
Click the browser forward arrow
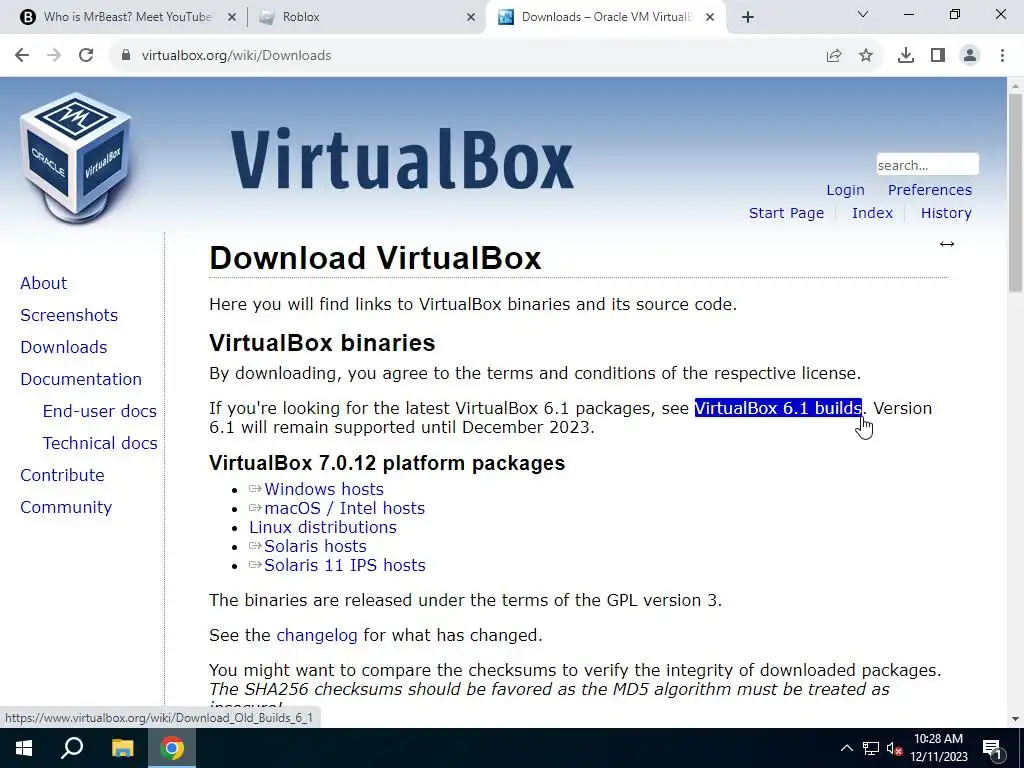point(54,56)
